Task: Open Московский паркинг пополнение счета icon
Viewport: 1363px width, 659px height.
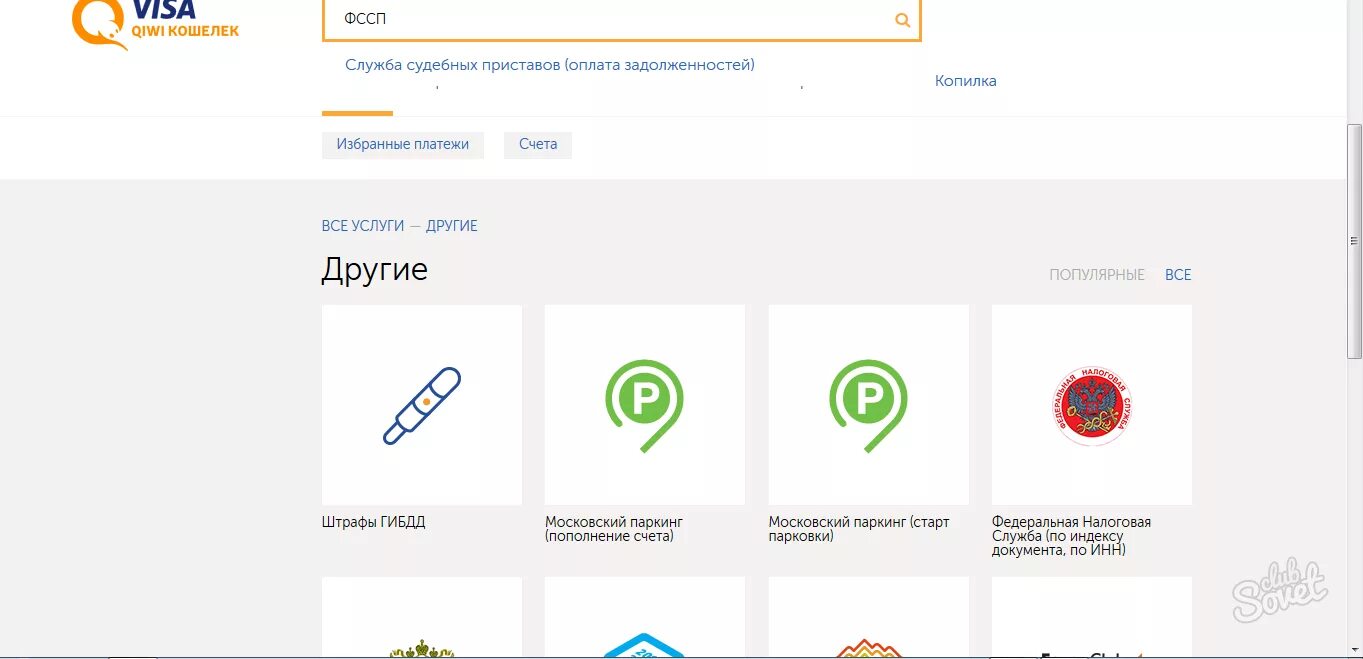Action: [645, 405]
